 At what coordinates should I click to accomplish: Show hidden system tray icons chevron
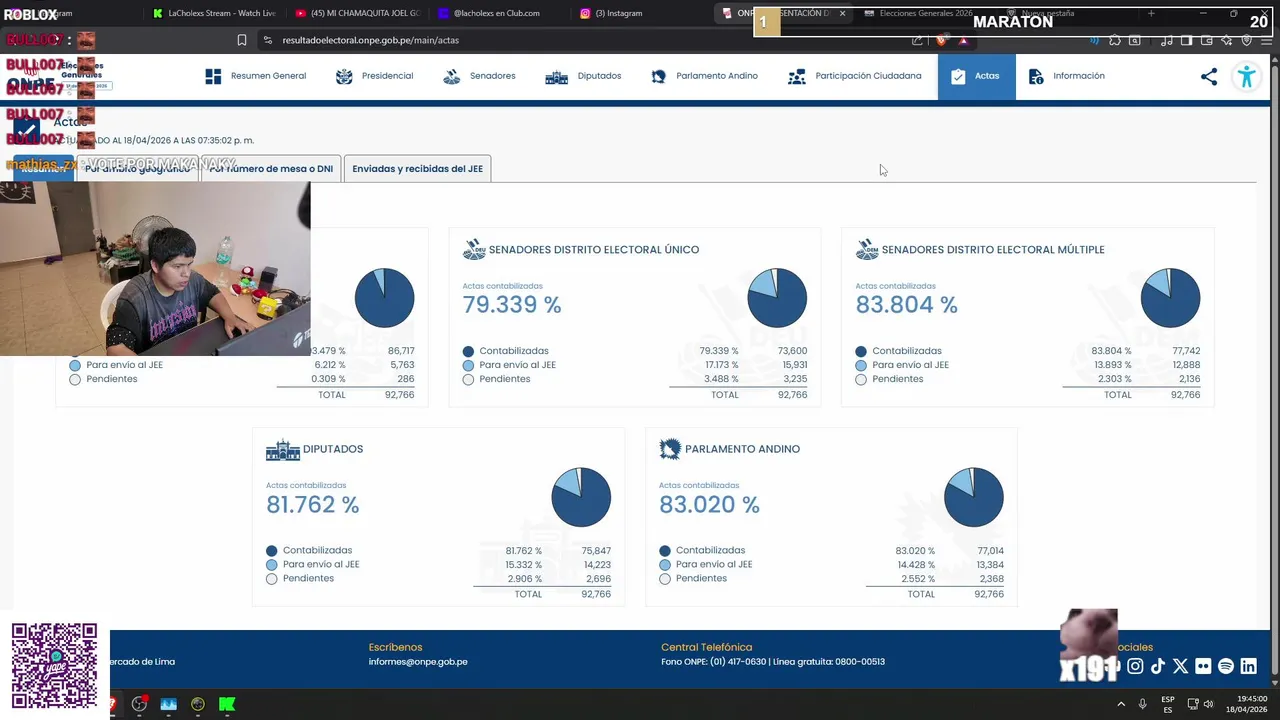(1121, 704)
